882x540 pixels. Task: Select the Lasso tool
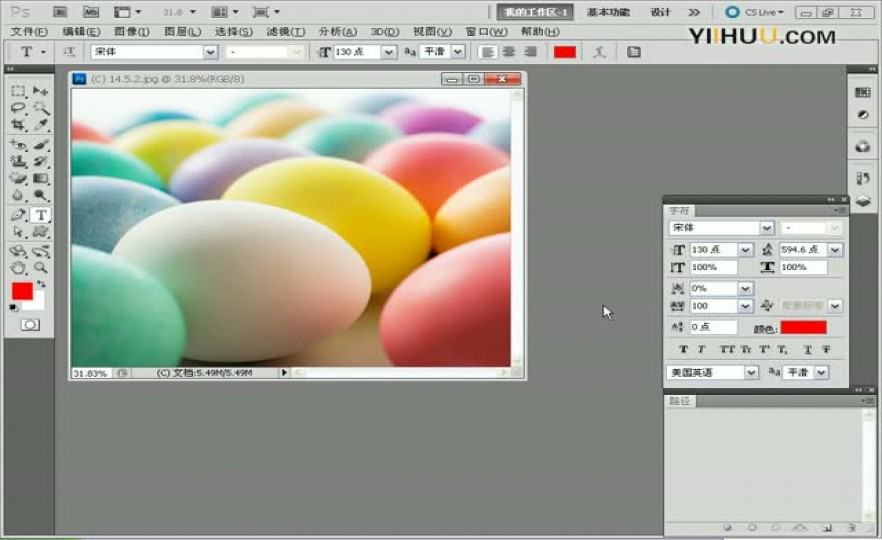coord(19,107)
